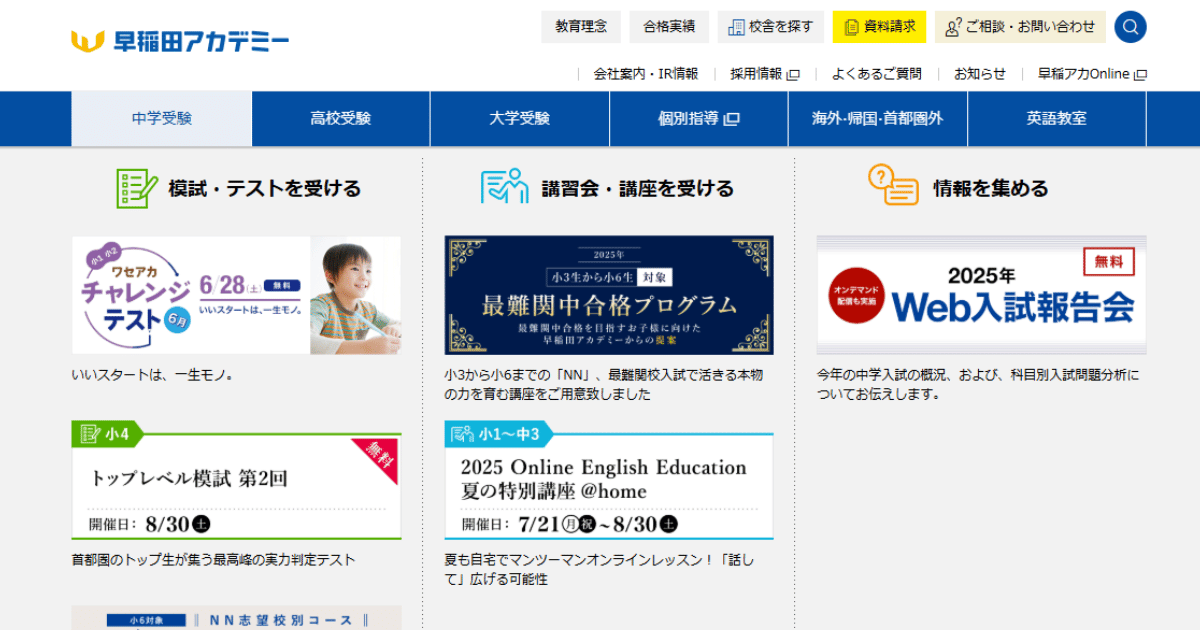Click the external-link icon next to 採用情報
The image size is (1200, 630).
tap(793, 74)
